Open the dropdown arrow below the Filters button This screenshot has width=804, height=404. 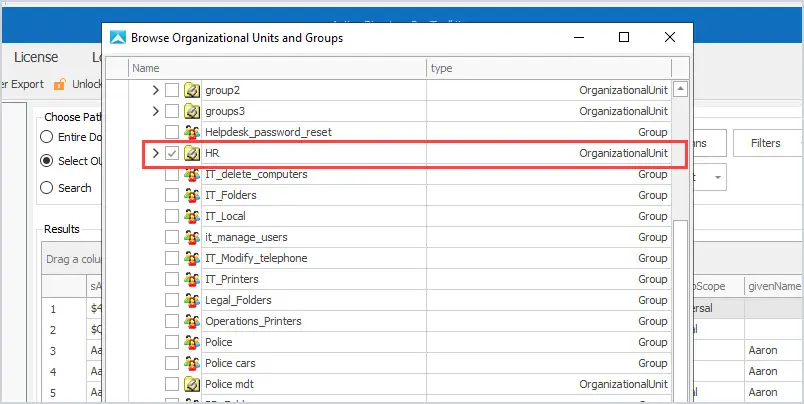[x=718, y=177]
